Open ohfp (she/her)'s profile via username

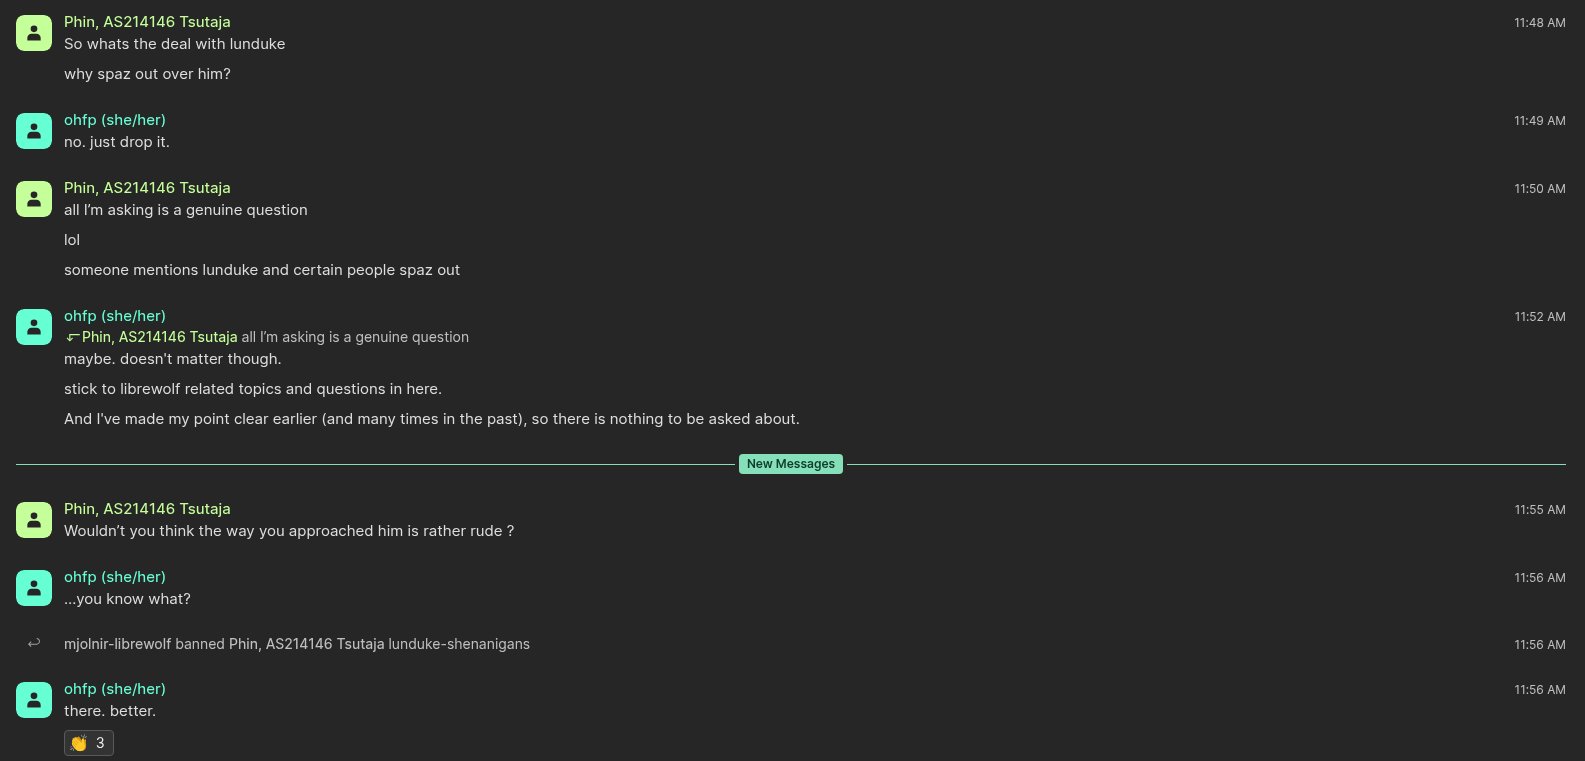[x=114, y=119]
